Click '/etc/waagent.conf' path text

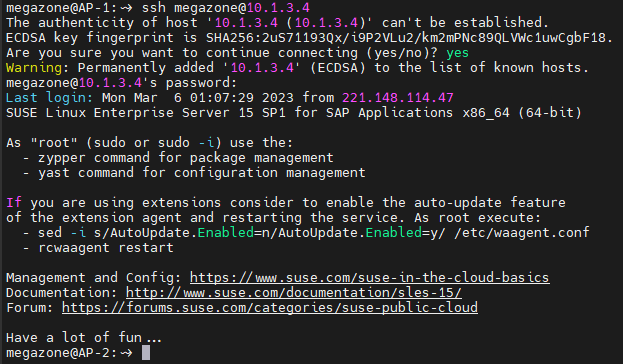pos(522,232)
